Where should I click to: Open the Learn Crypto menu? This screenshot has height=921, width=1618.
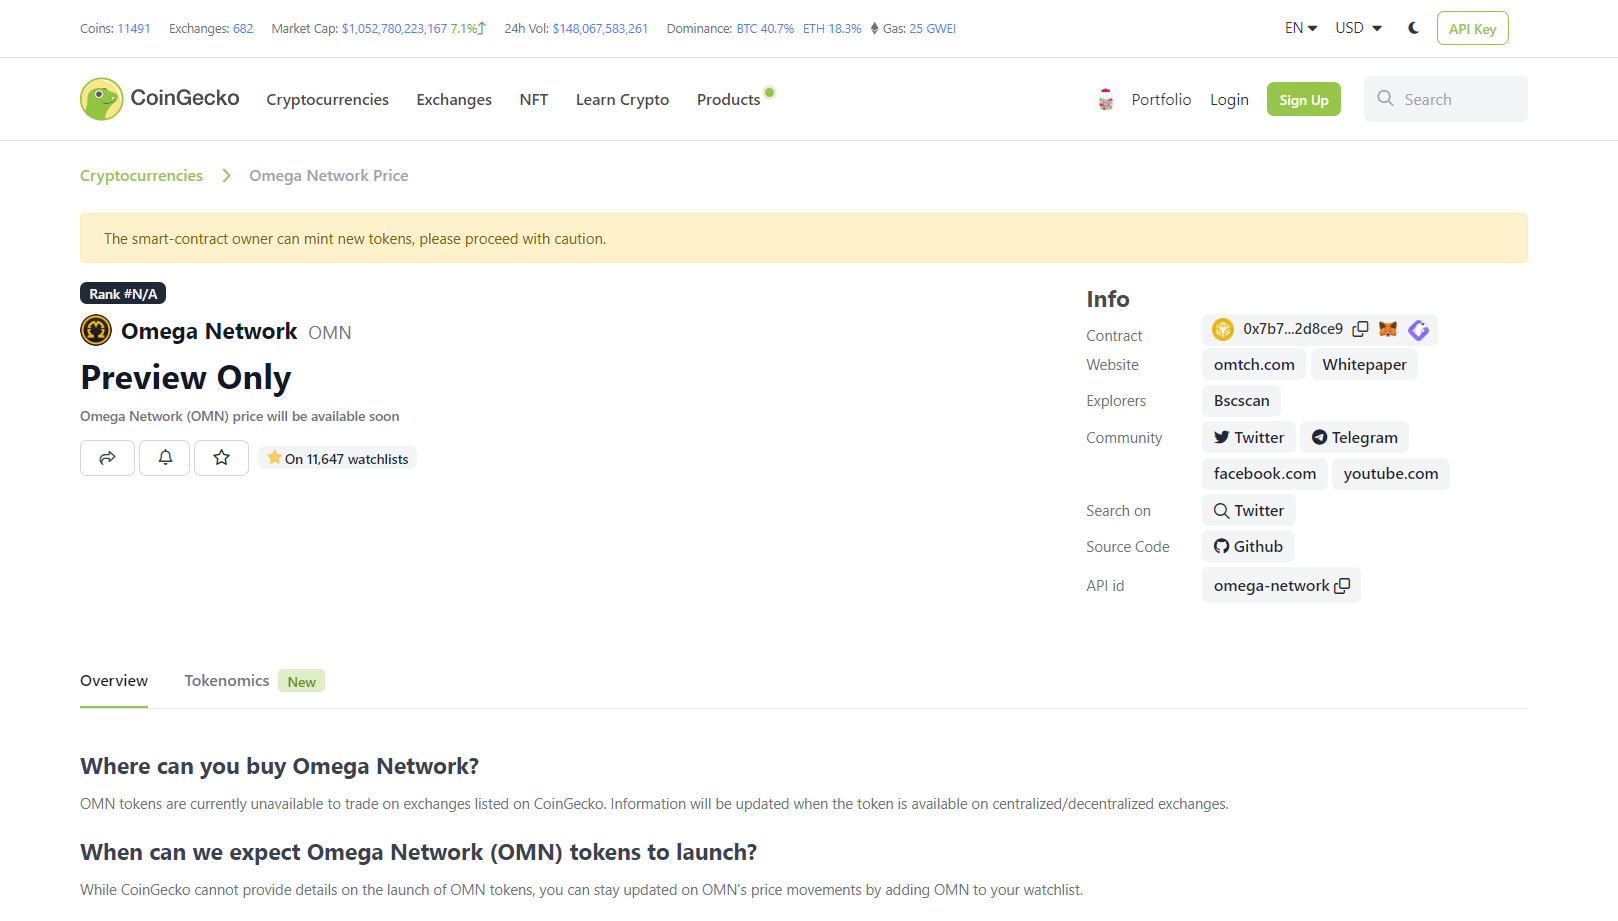(x=622, y=100)
